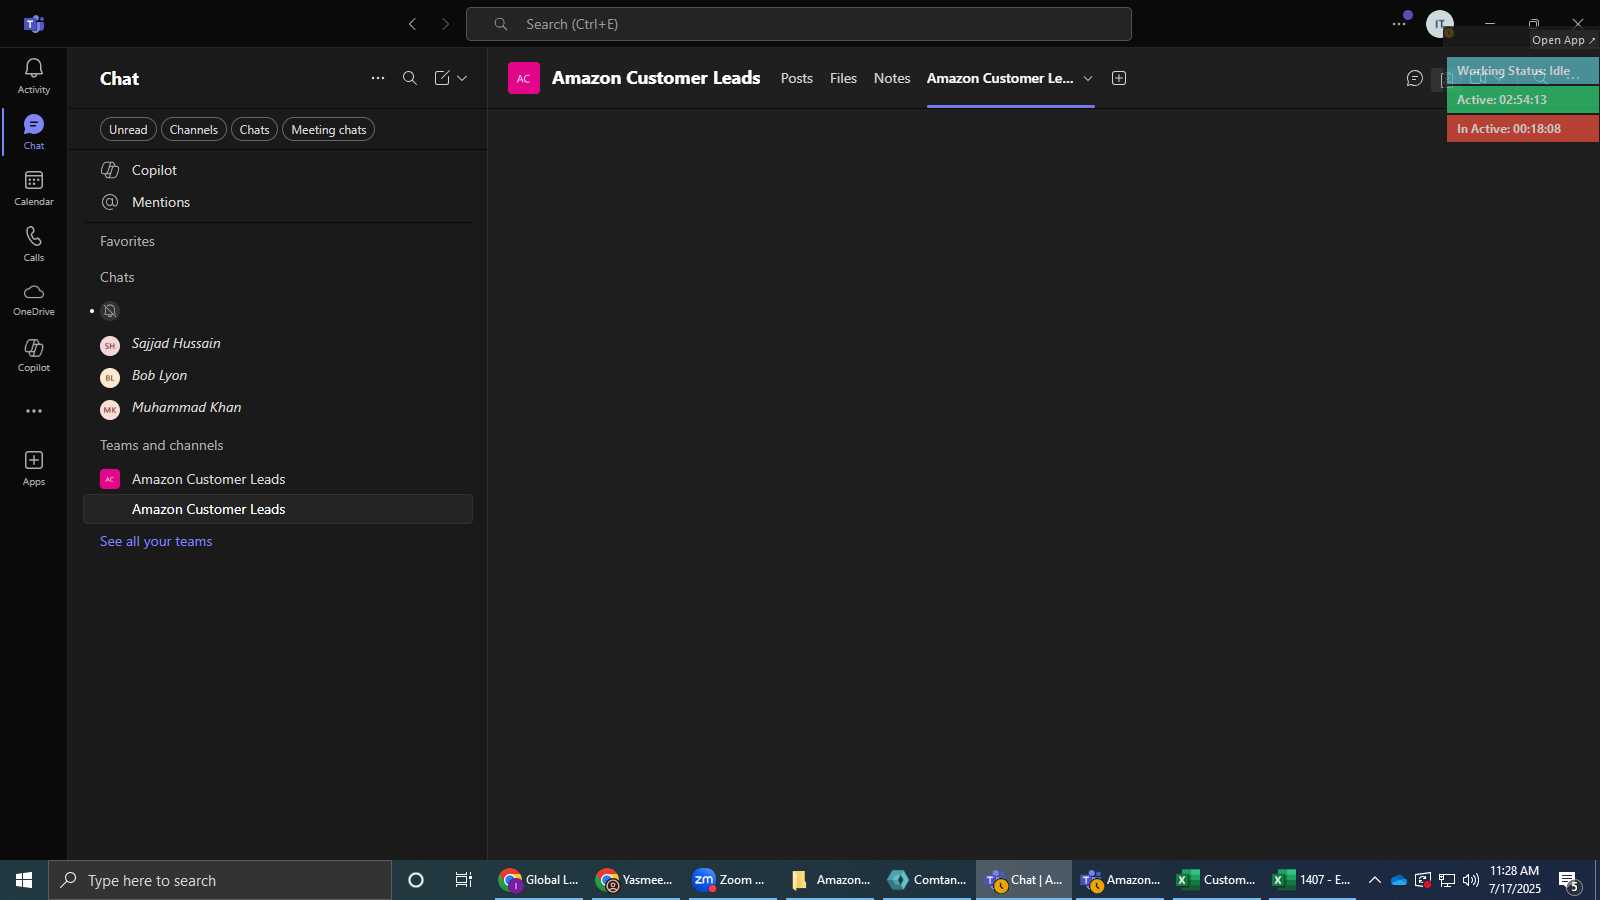Open the 1407 - E... Excel taskbar window
1600x900 pixels.
coord(1313,880)
